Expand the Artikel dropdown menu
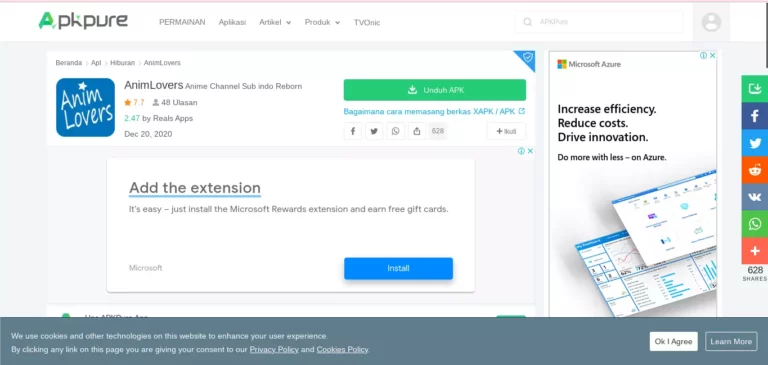Image resolution: width=768 pixels, height=365 pixels. [275, 22]
